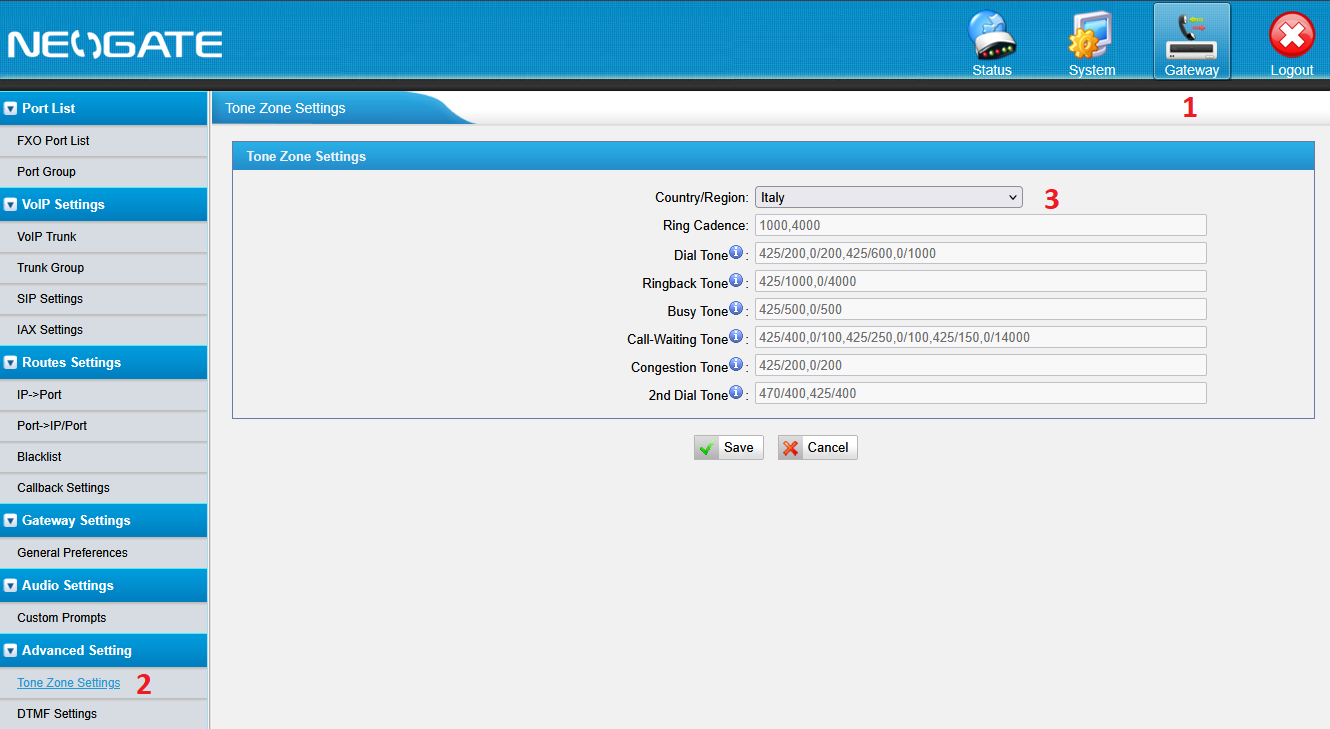Screen dimensions: 1330x729
Task: Collapse the VoIP Settings section
Action: tap(11, 205)
